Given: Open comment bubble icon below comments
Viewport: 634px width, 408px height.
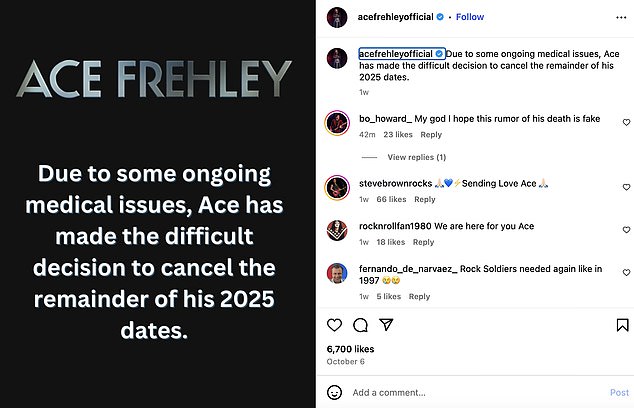Looking at the screenshot, I should click(360, 325).
